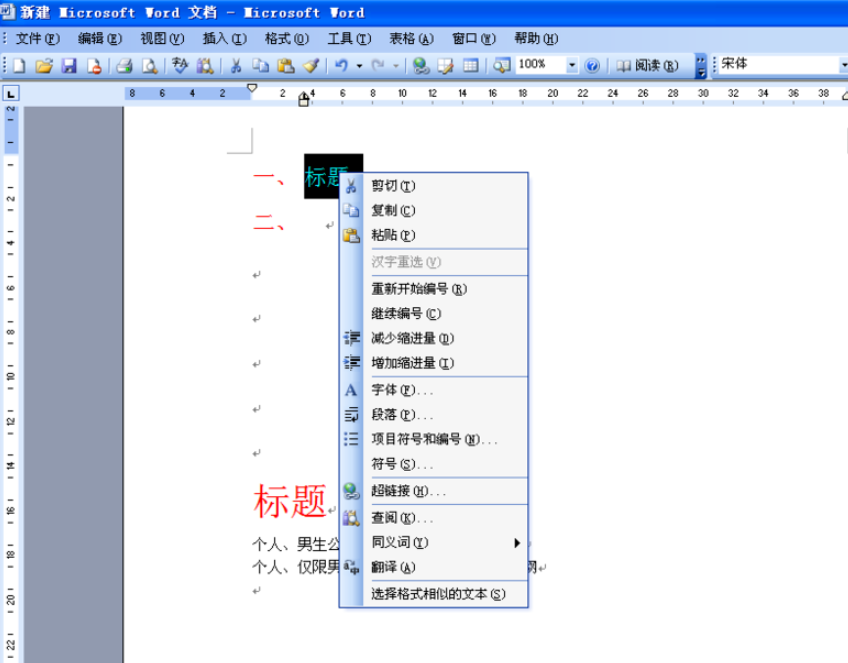Click the Permission icon in the toolbar
The width and height of the screenshot is (848, 663).
94,66
